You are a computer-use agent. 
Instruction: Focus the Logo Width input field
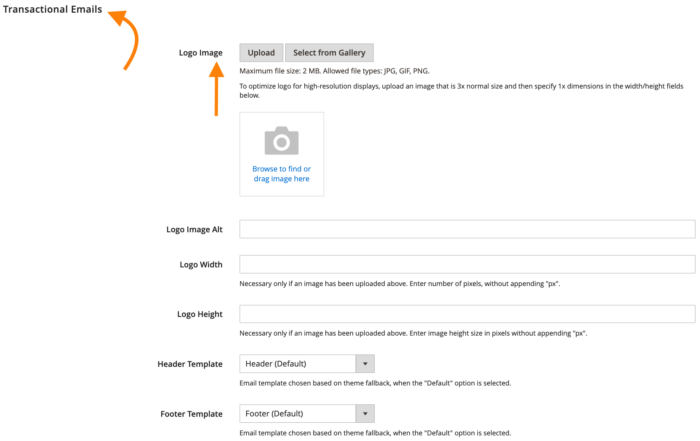tap(467, 264)
